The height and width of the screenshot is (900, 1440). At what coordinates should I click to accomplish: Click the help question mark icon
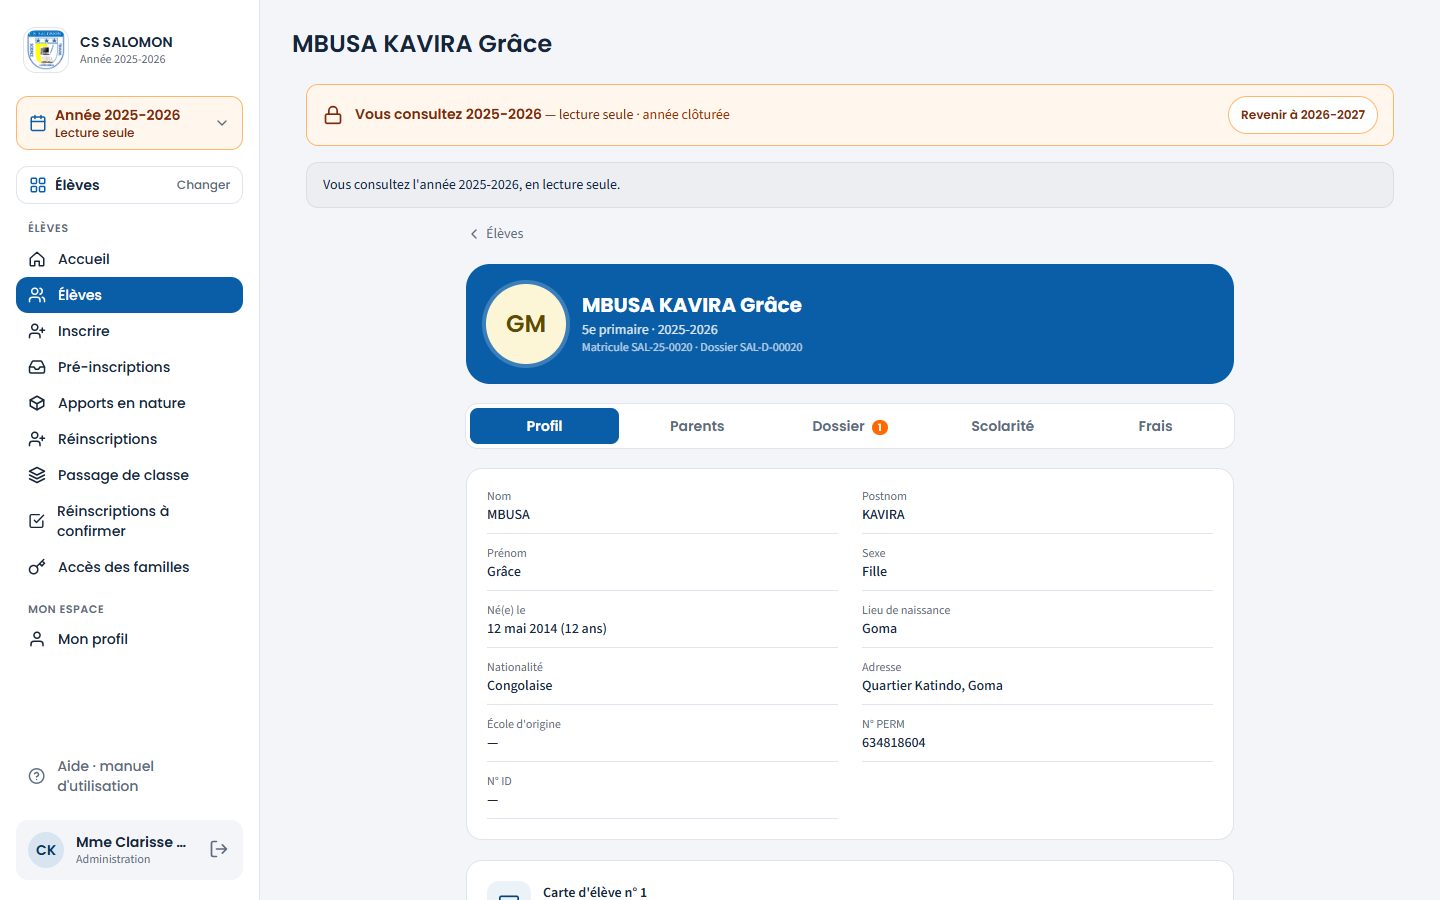point(37,776)
